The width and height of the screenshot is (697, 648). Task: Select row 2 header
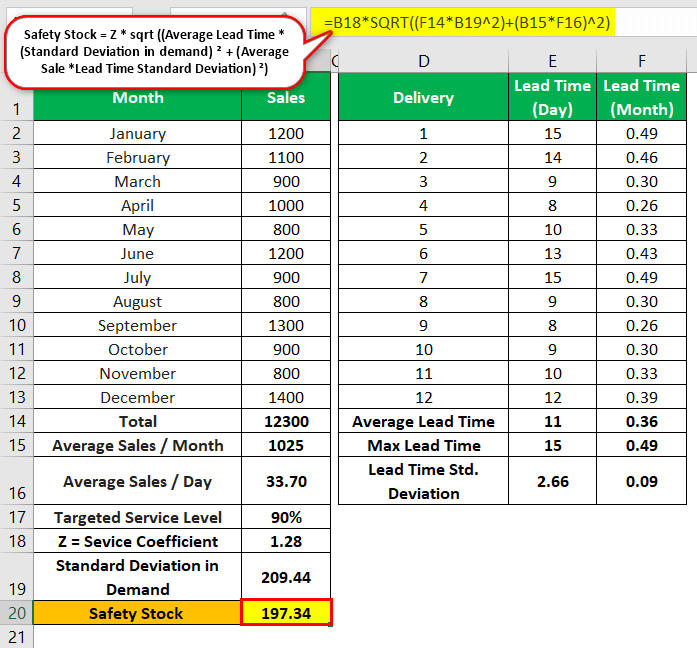tap(16, 133)
